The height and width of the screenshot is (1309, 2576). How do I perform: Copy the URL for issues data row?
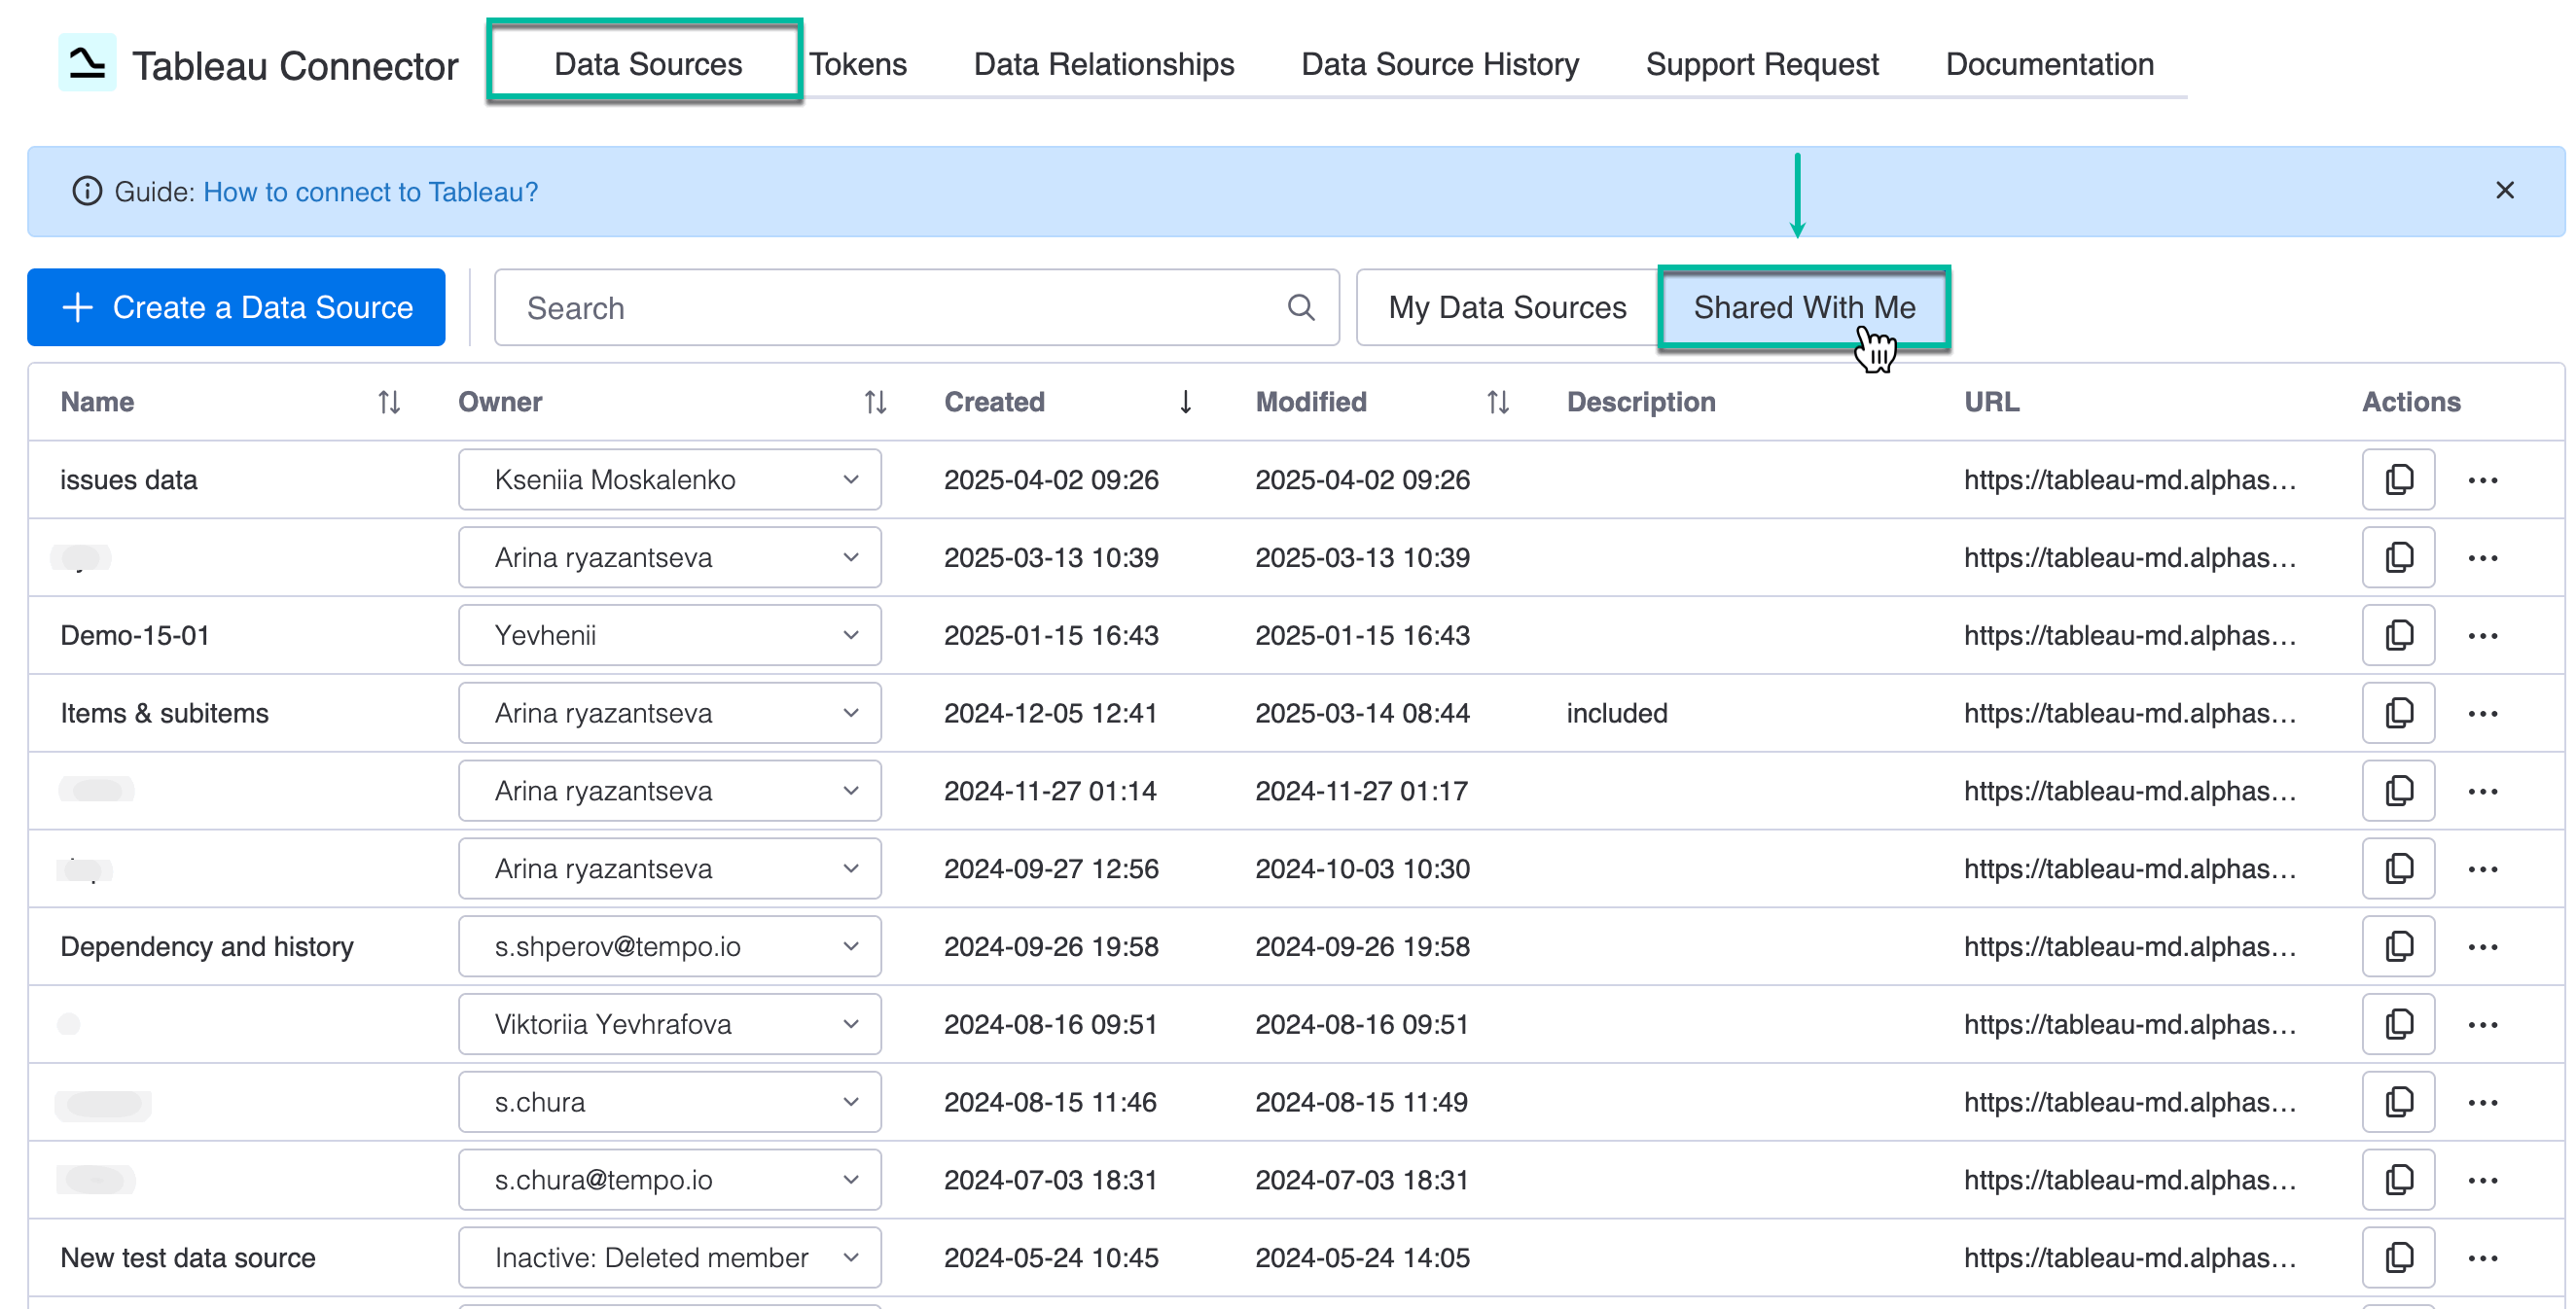pos(2398,479)
